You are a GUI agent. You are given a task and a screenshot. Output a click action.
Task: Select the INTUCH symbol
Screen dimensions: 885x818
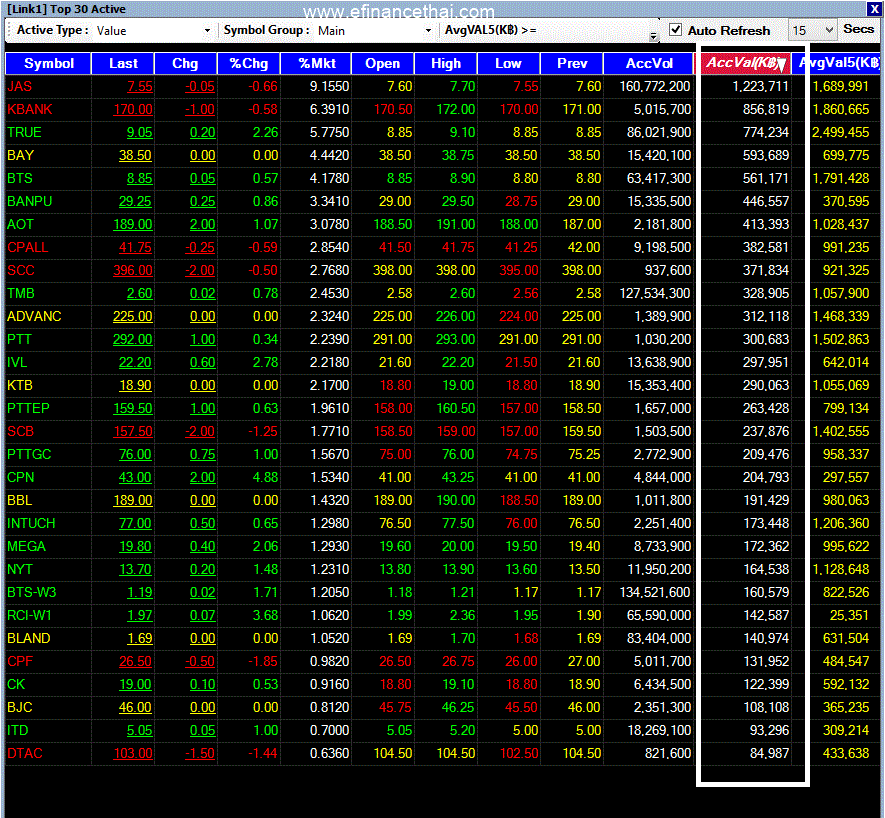point(31,523)
